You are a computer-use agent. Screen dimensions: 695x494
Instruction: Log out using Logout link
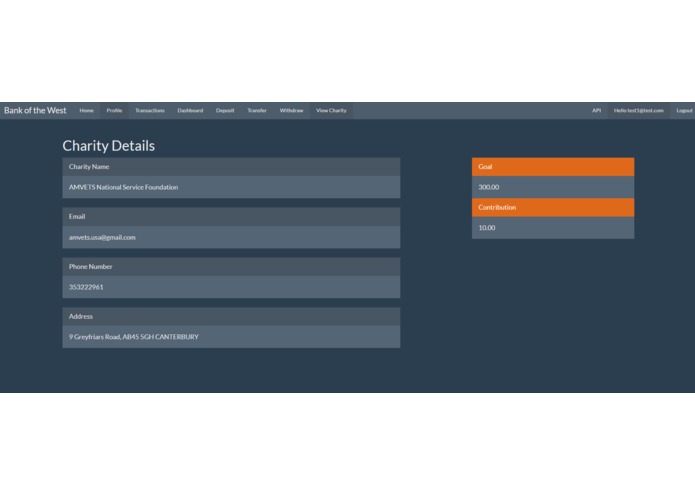click(x=684, y=110)
